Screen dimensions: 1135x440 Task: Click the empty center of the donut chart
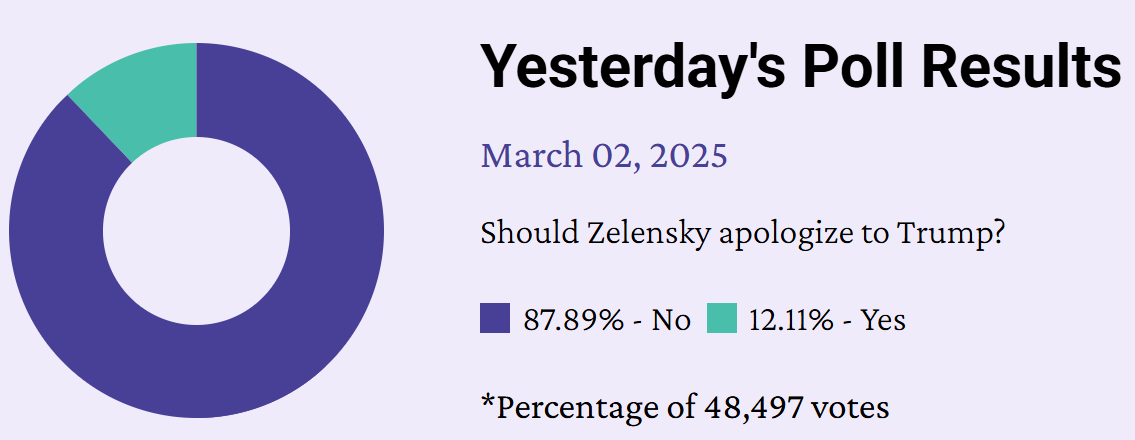point(196,231)
